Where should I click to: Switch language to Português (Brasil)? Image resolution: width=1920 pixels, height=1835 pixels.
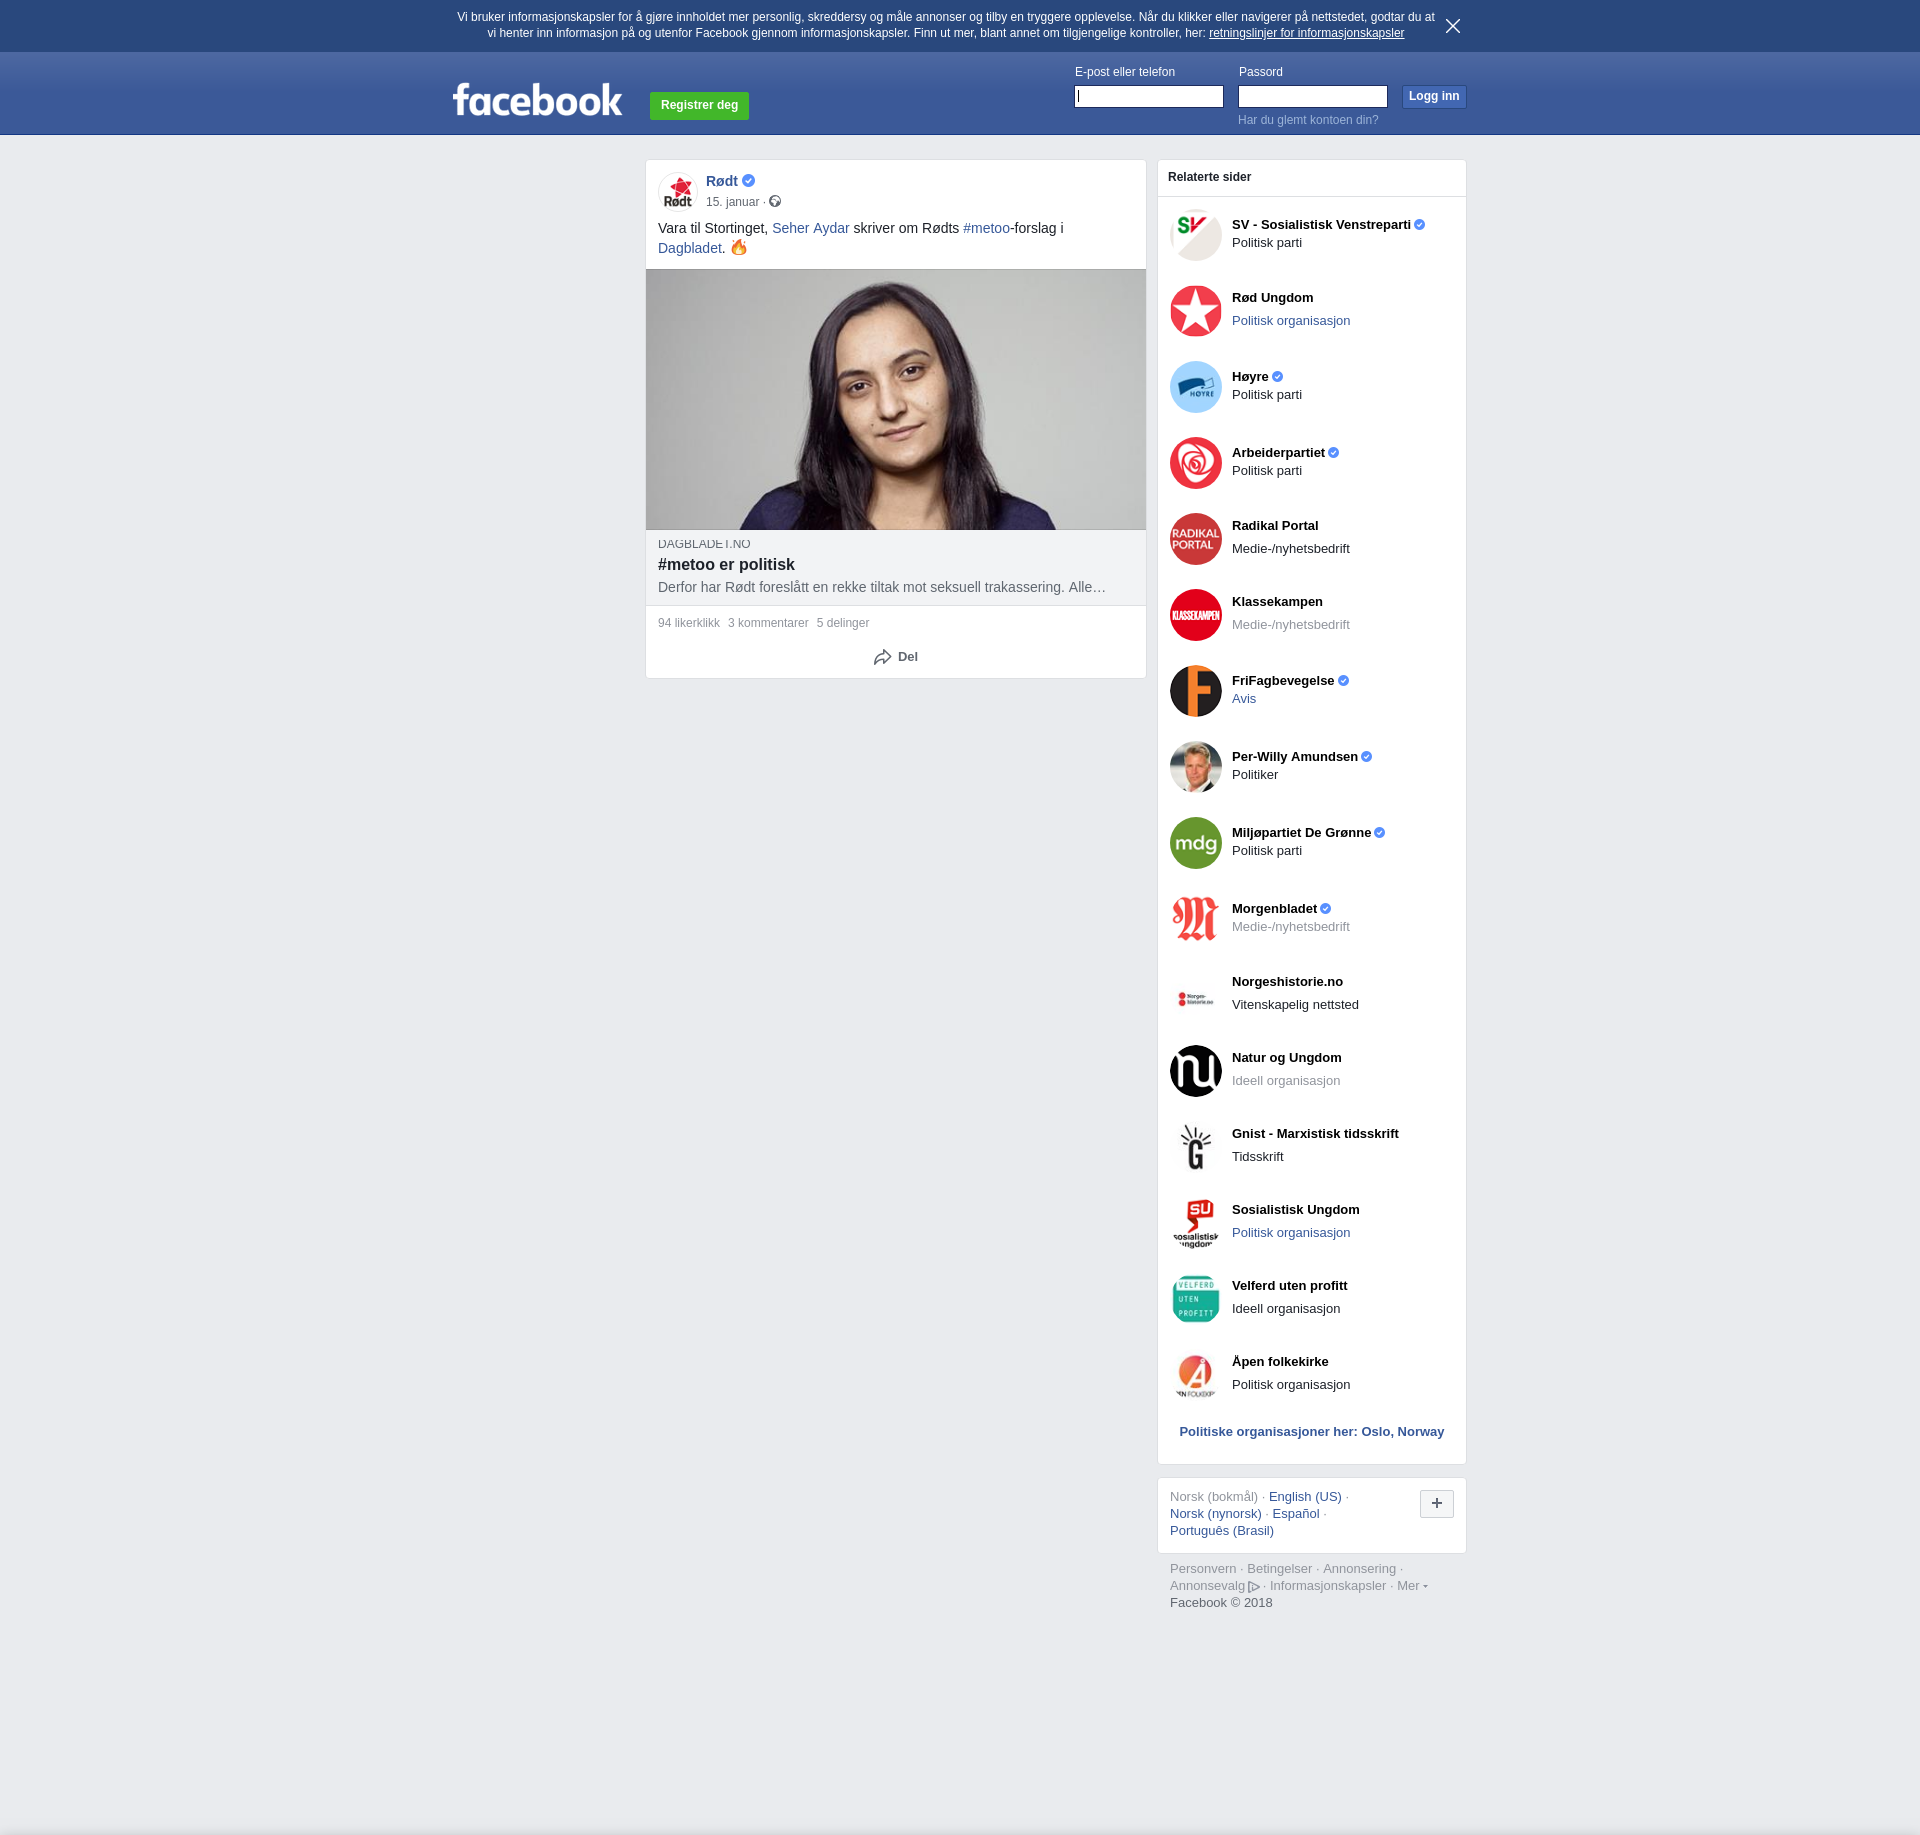(x=1222, y=1531)
